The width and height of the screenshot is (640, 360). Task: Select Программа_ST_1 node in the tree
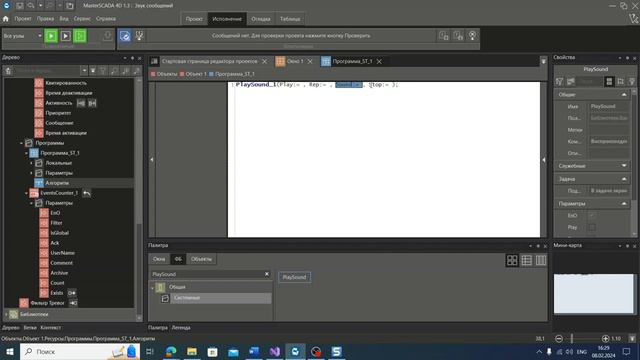click(x=60, y=153)
